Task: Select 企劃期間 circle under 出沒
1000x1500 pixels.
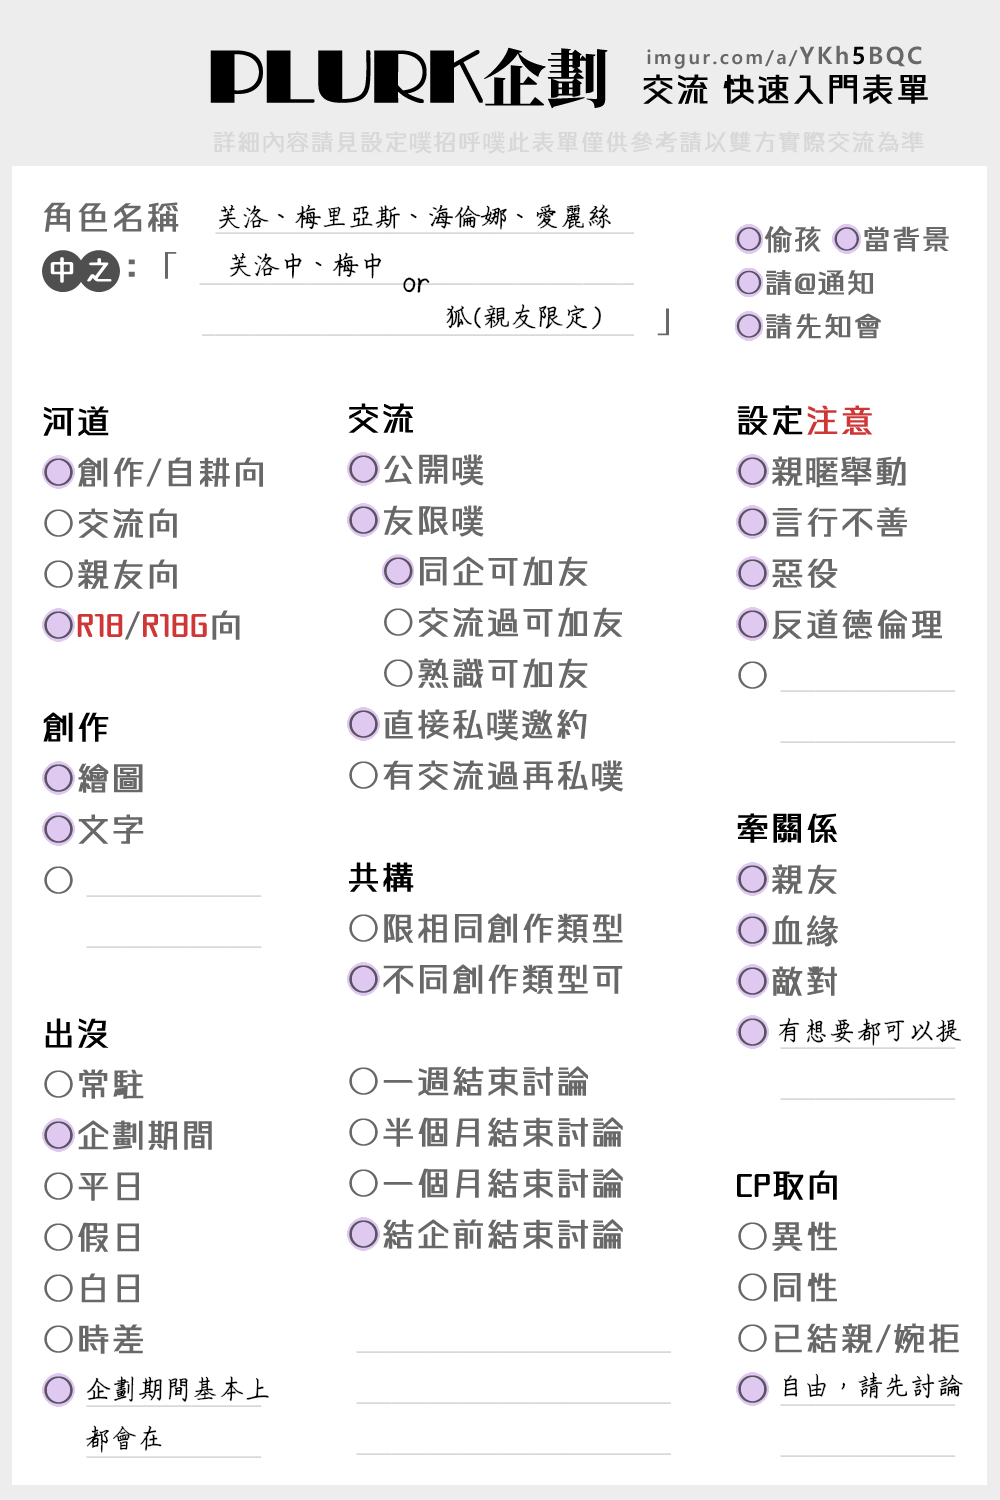Action: 59,1135
